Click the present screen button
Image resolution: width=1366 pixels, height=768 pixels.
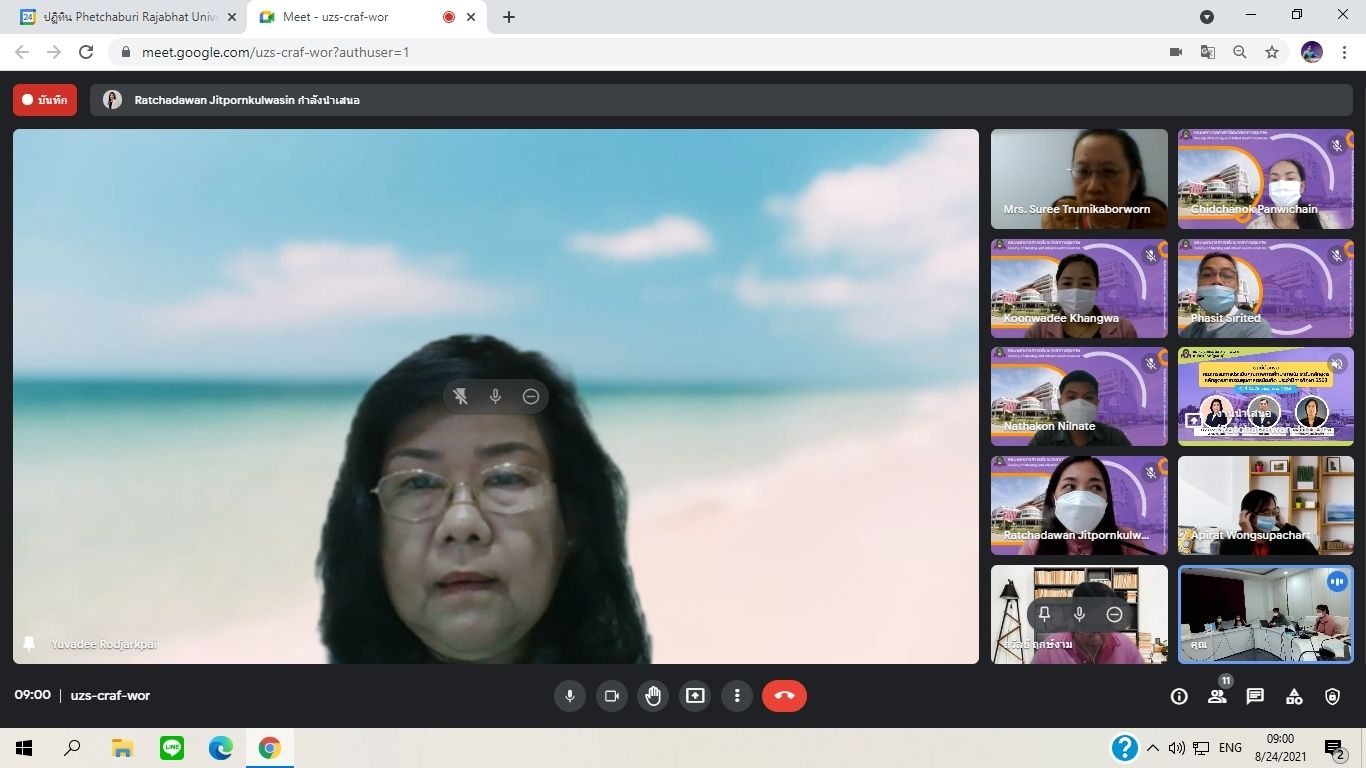coord(695,696)
